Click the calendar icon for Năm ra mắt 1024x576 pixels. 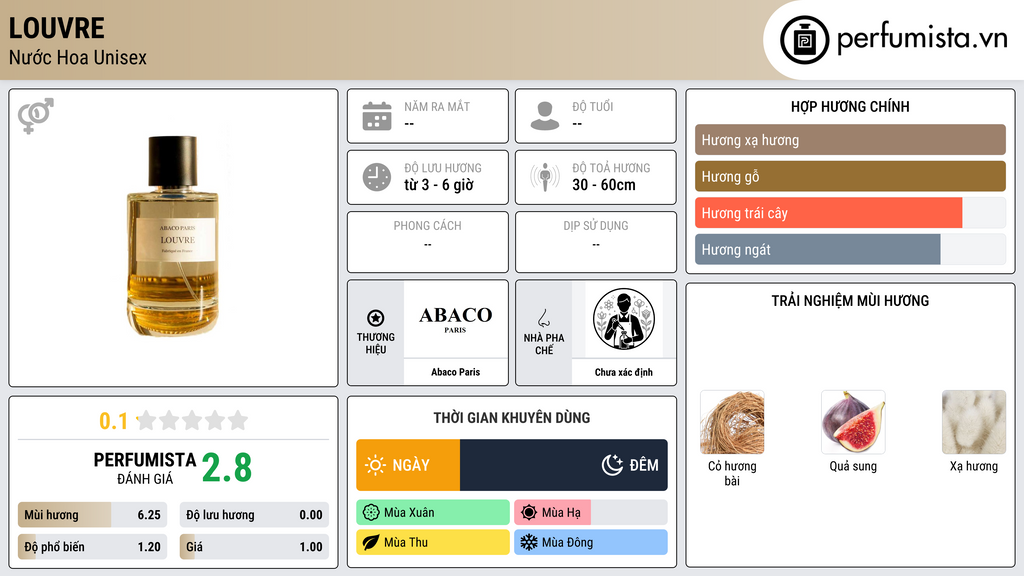pos(377,116)
